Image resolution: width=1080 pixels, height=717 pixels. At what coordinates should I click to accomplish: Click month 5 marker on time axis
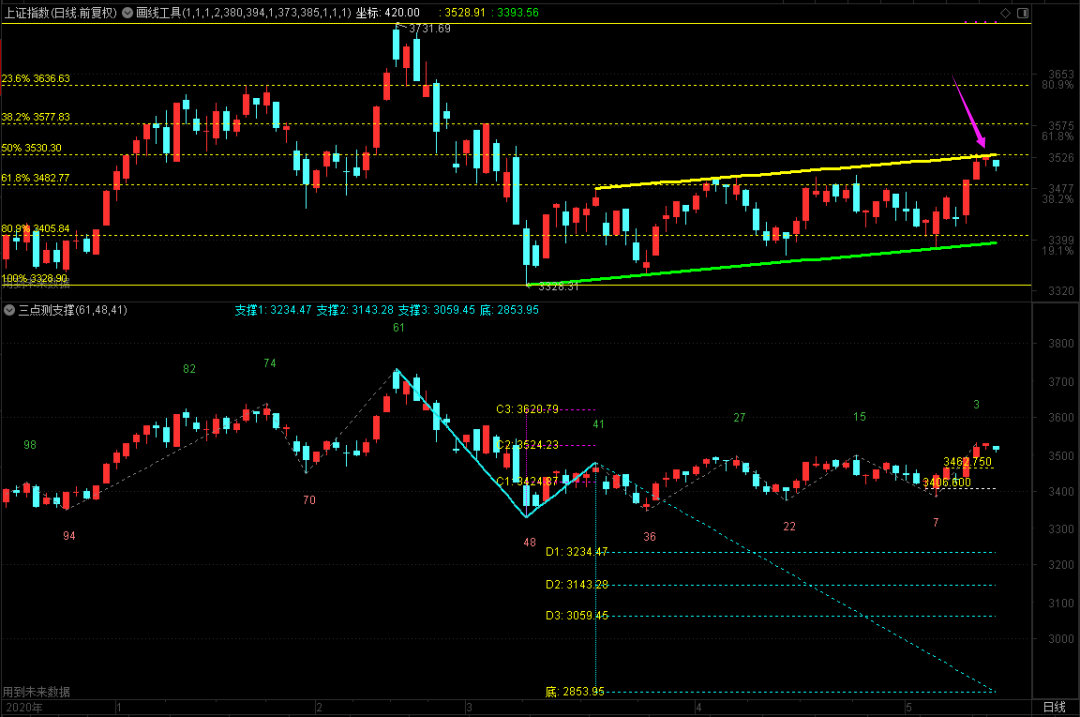908,707
